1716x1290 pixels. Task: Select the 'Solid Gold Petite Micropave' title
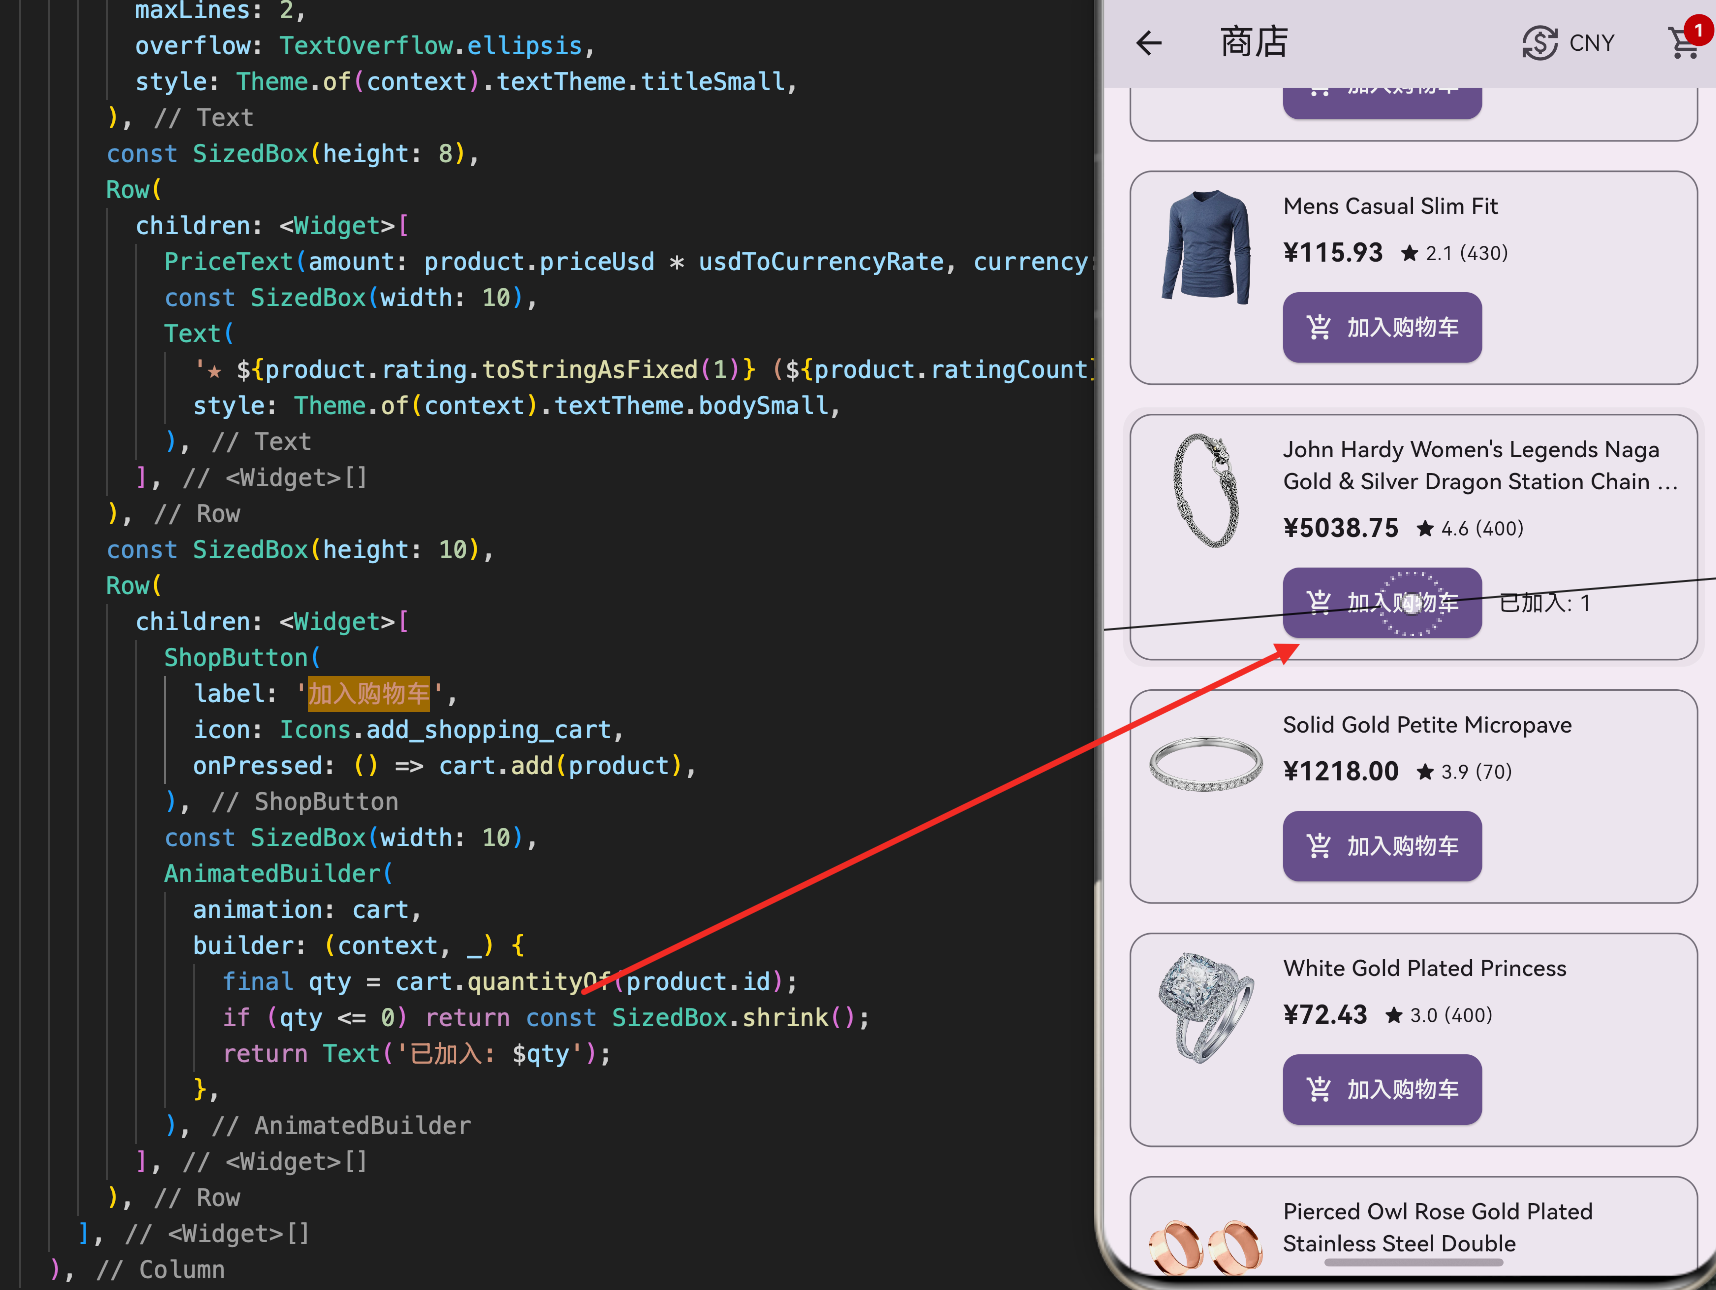coord(1427,725)
